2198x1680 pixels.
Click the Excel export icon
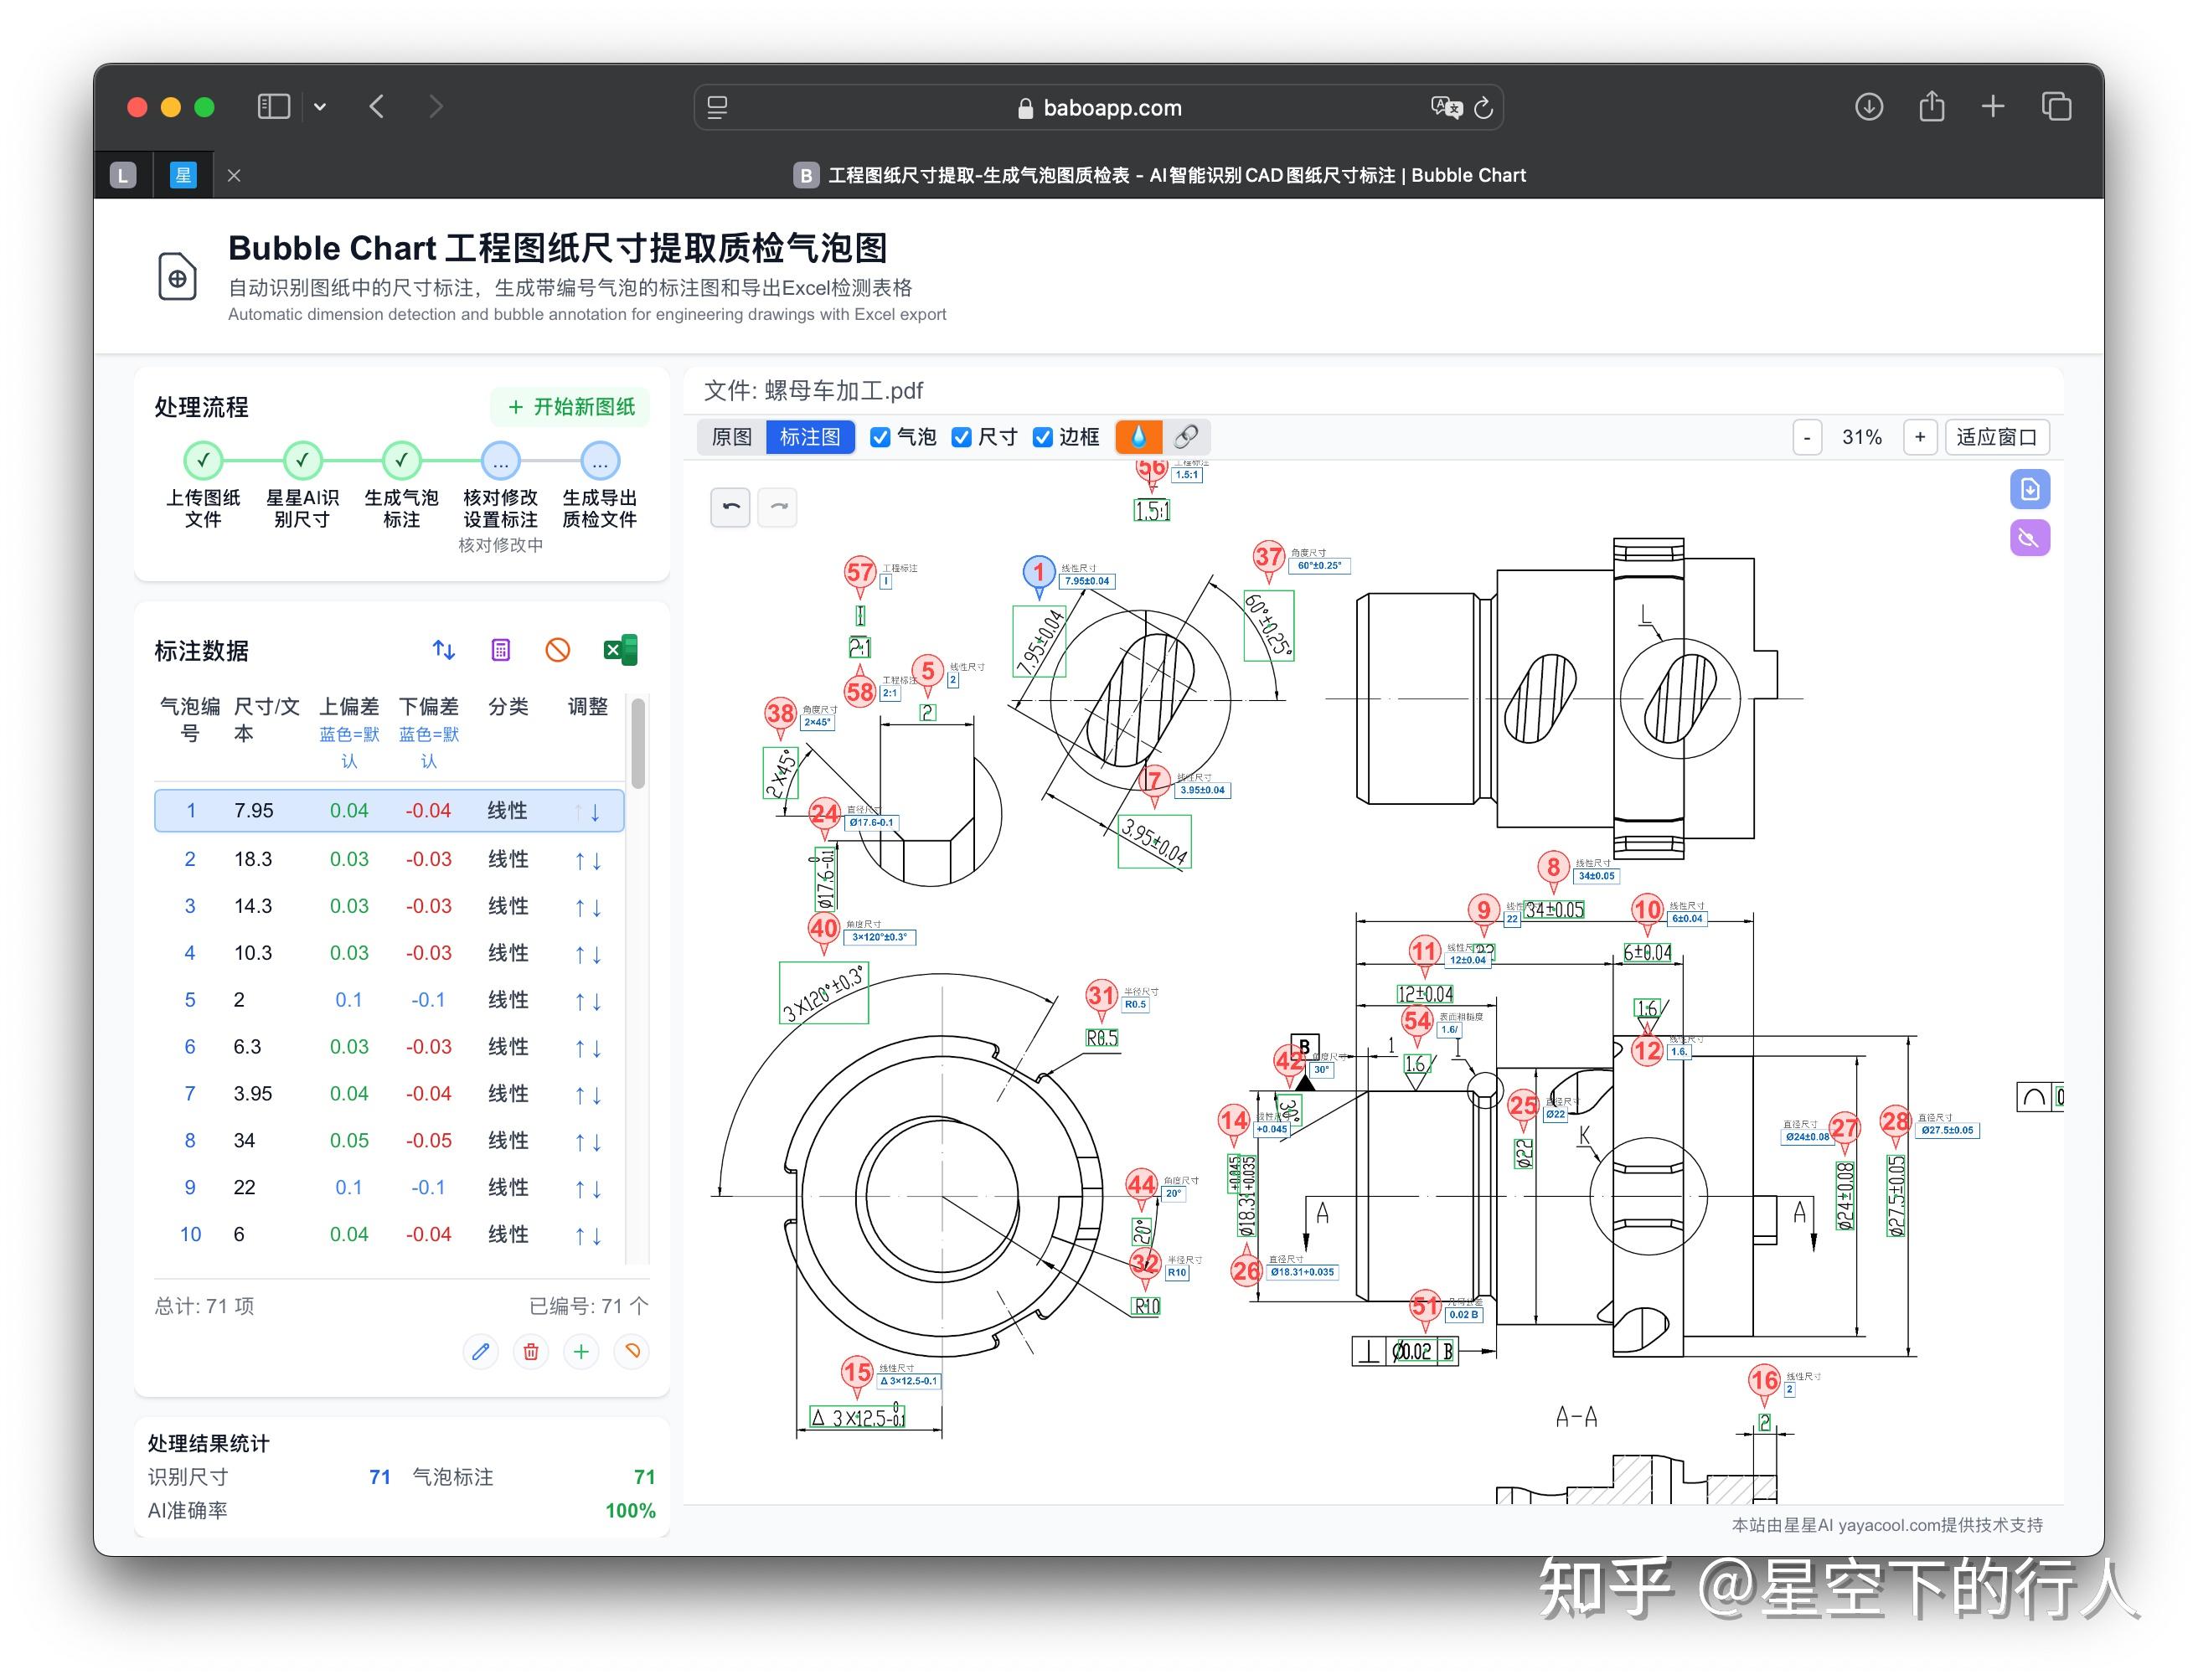pyautogui.click(x=620, y=650)
